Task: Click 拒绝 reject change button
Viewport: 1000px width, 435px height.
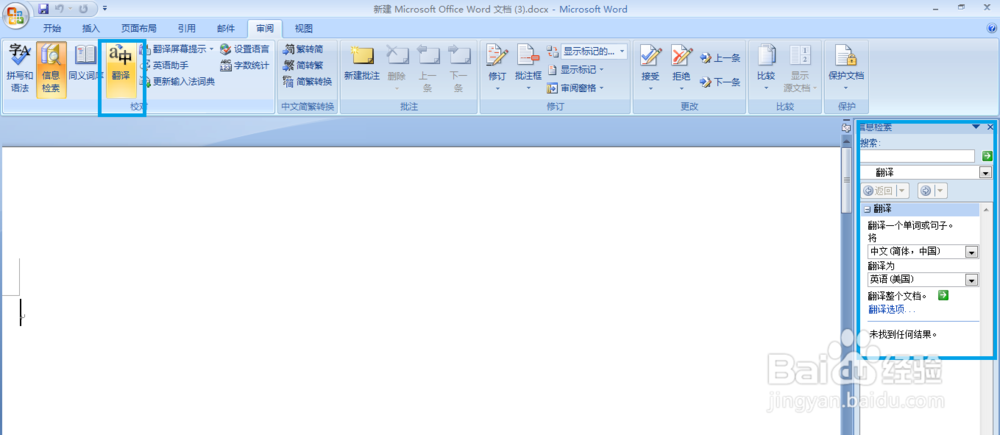Action: click(x=681, y=68)
